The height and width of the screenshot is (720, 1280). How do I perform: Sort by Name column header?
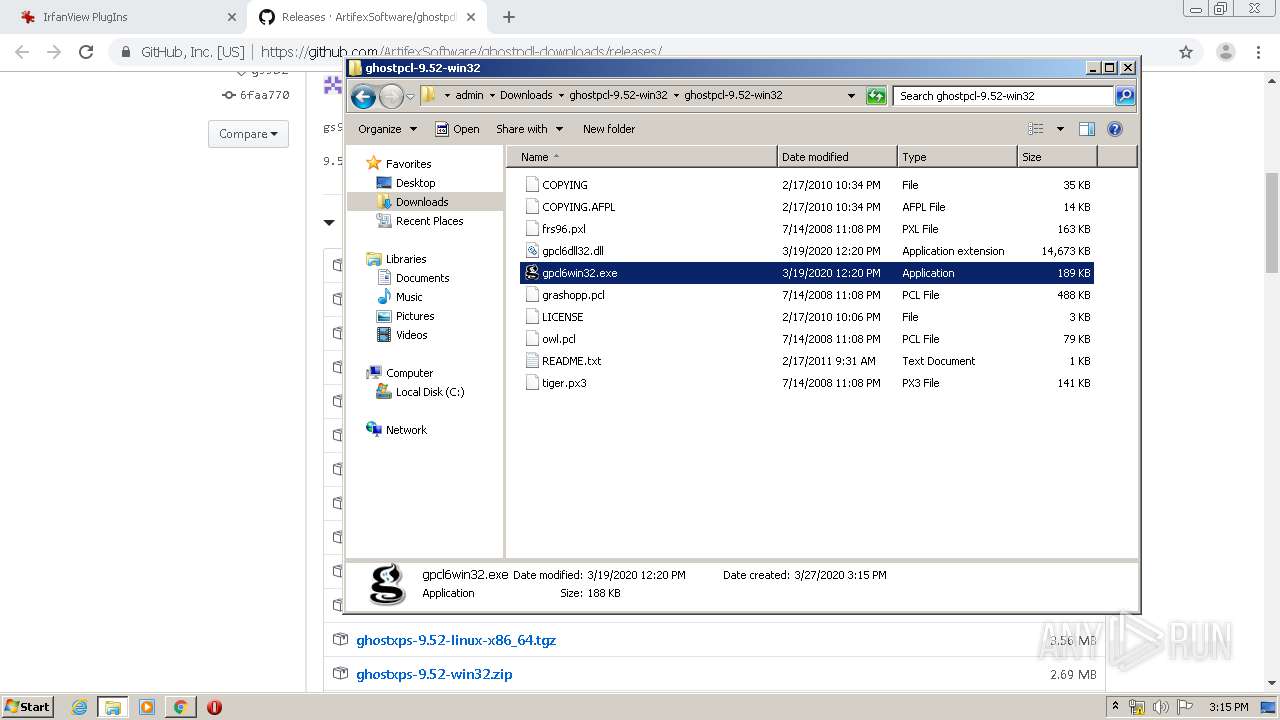[642, 157]
